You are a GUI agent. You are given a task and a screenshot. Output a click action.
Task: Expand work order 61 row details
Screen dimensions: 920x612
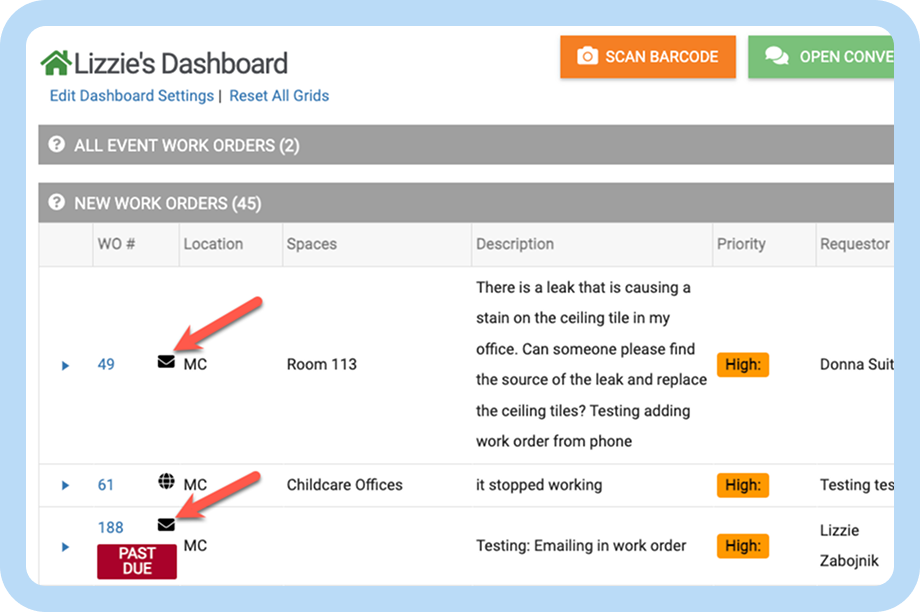[x=66, y=486]
